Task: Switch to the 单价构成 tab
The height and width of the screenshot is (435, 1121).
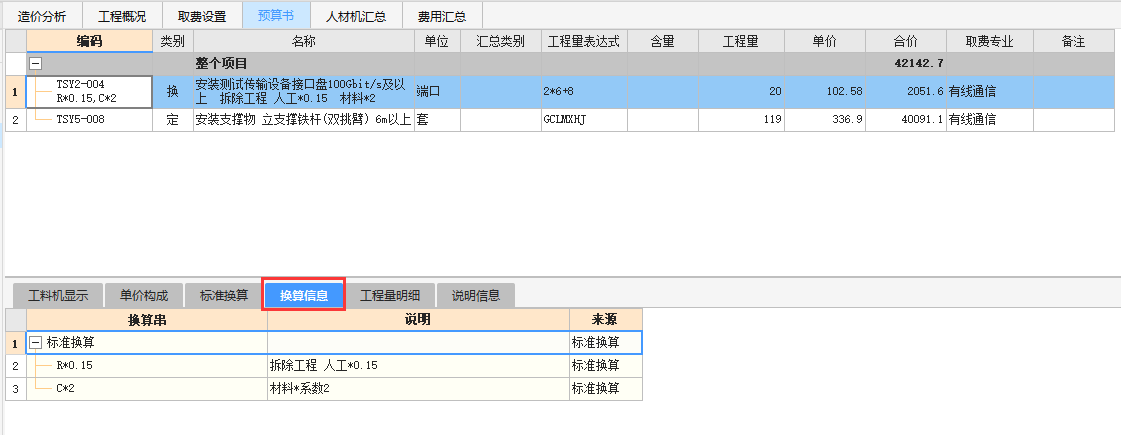Action: tap(144, 295)
